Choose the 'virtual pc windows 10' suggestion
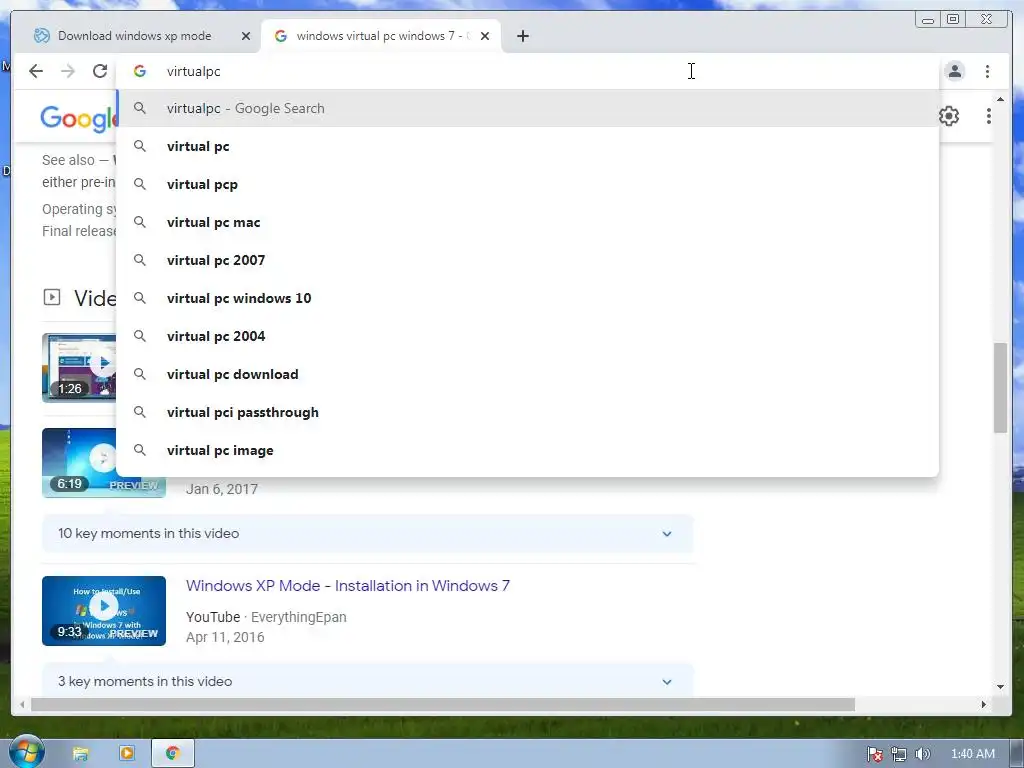This screenshot has height=768, width=1024. point(528,298)
